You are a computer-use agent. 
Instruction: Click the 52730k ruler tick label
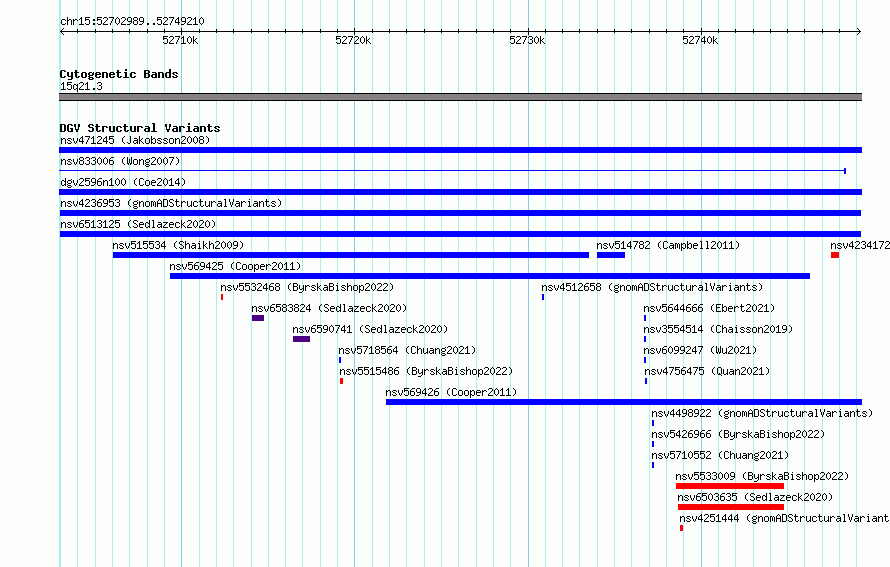(527, 40)
